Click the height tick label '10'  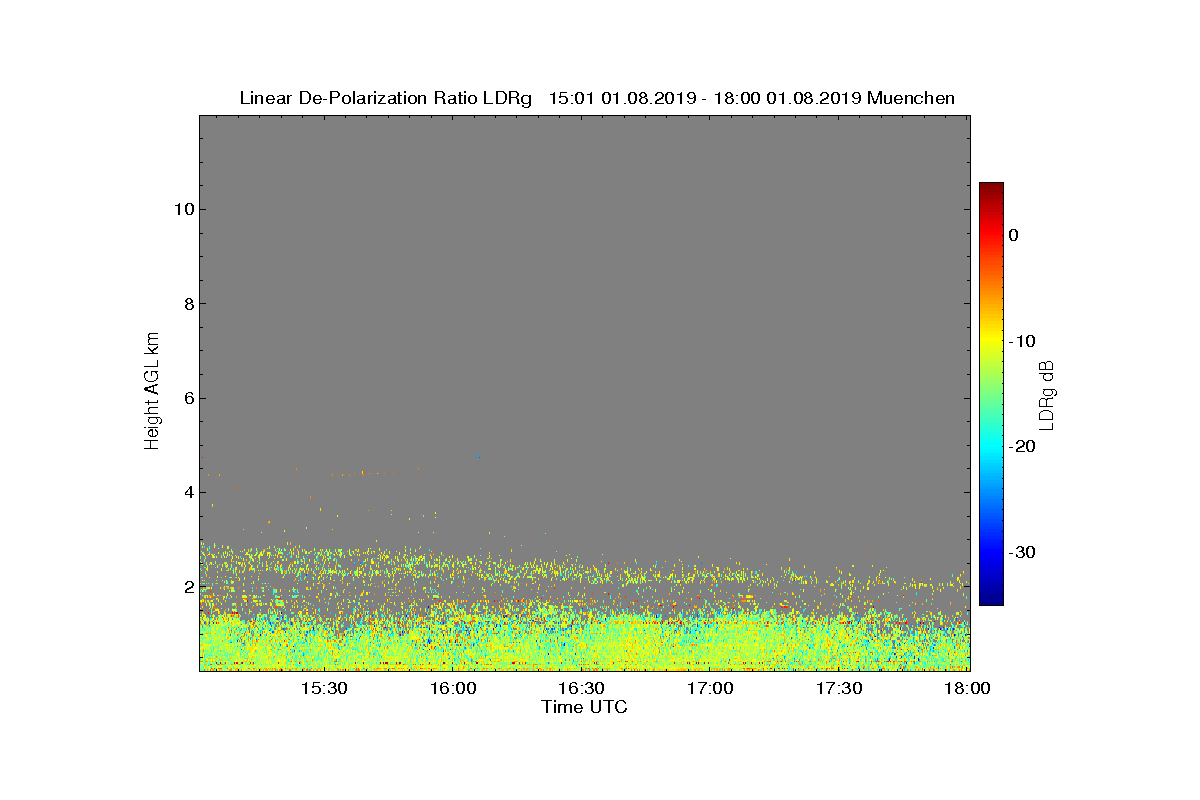(x=183, y=209)
